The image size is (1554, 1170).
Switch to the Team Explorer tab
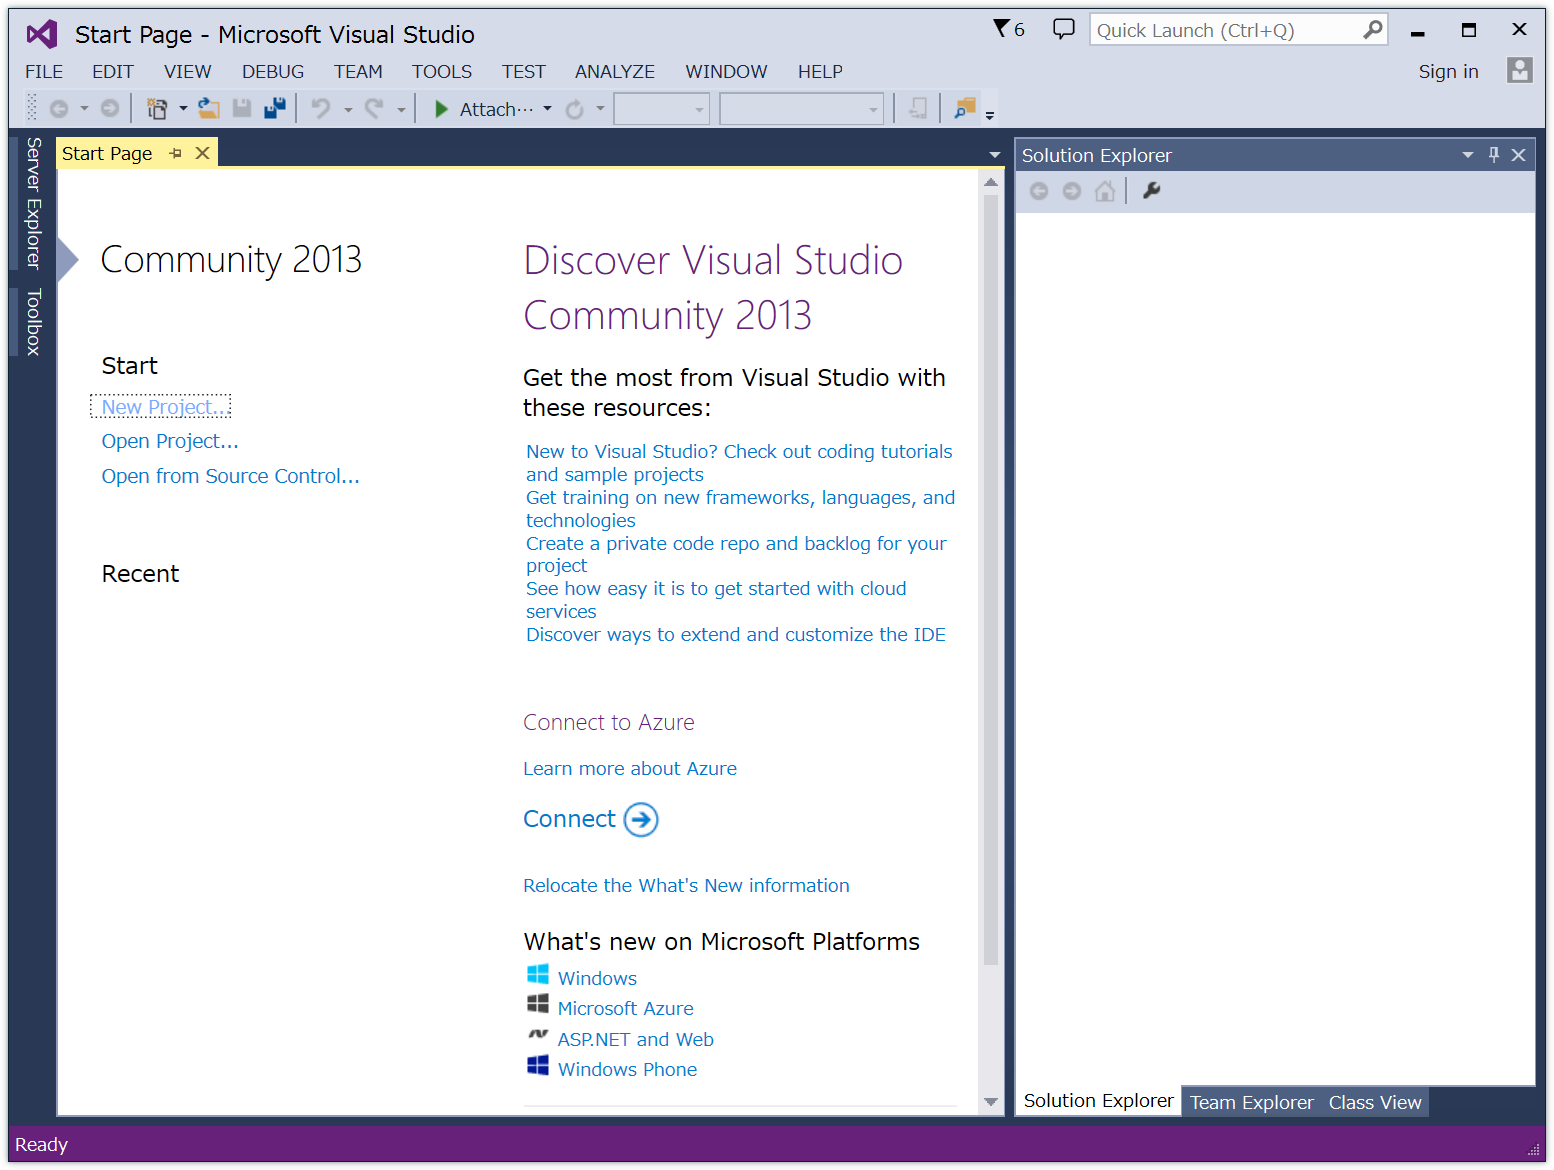[x=1251, y=1101]
